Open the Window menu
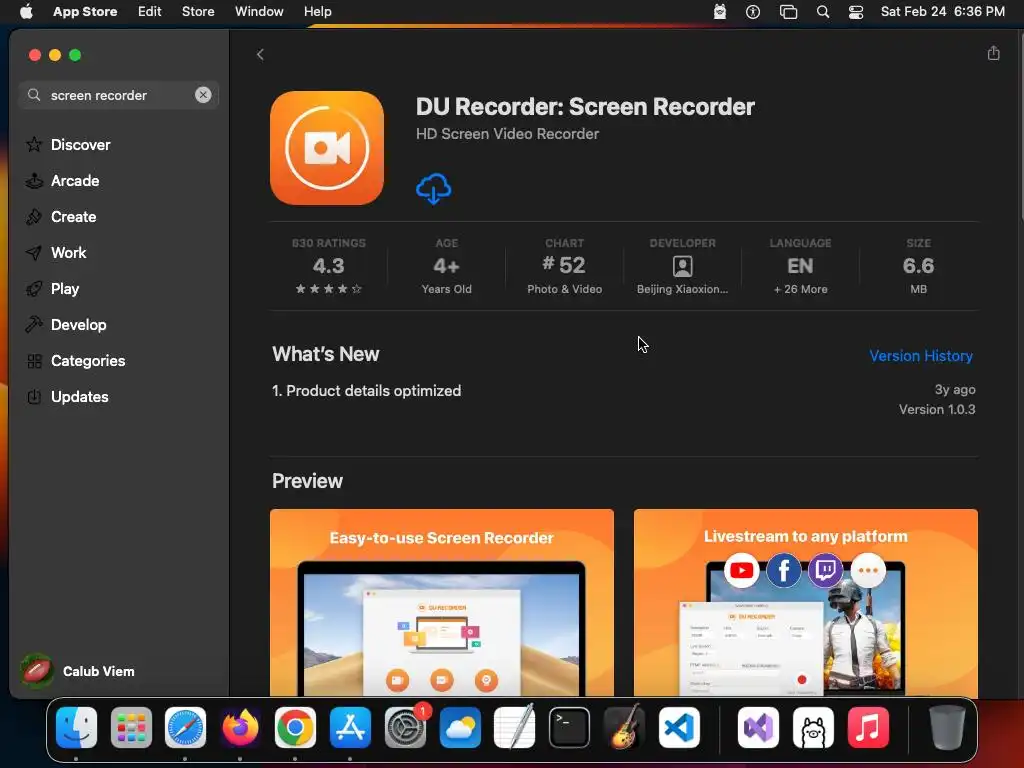1024x768 pixels. pos(259,11)
